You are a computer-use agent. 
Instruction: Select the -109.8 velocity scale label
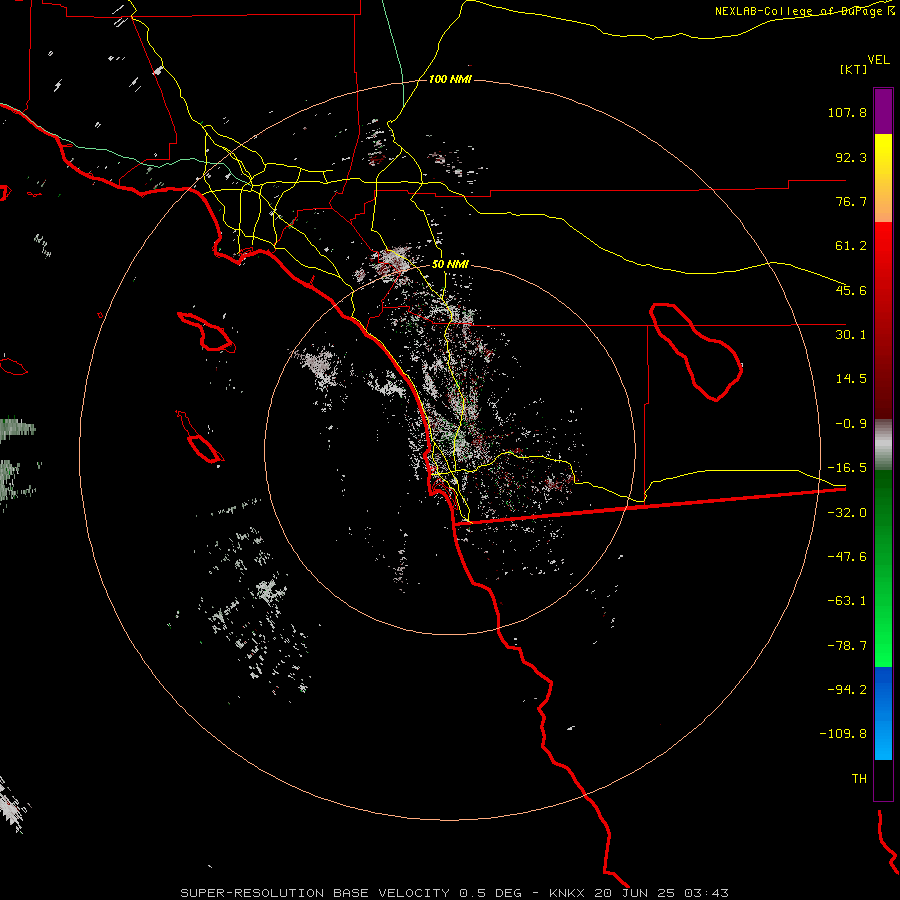tap(844, 734)
